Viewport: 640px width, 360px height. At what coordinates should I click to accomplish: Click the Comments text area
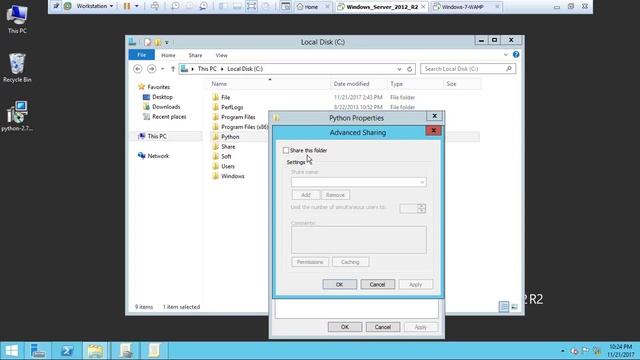pyautogui.click(x=359, y=240)
